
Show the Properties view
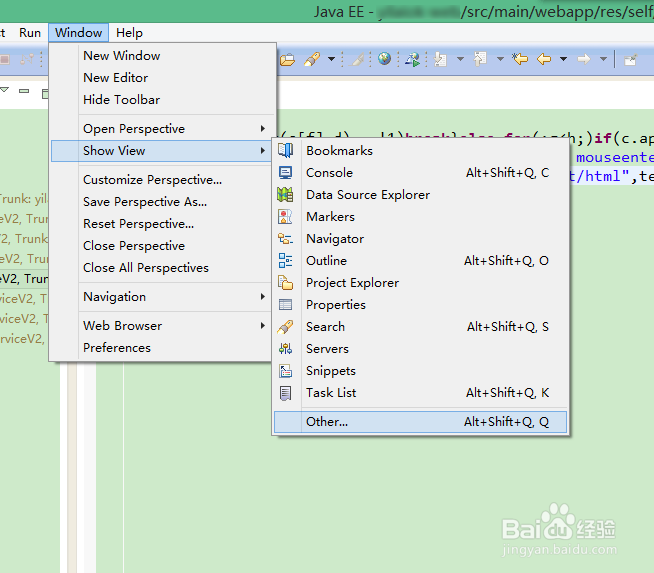(x=420, y=305)
